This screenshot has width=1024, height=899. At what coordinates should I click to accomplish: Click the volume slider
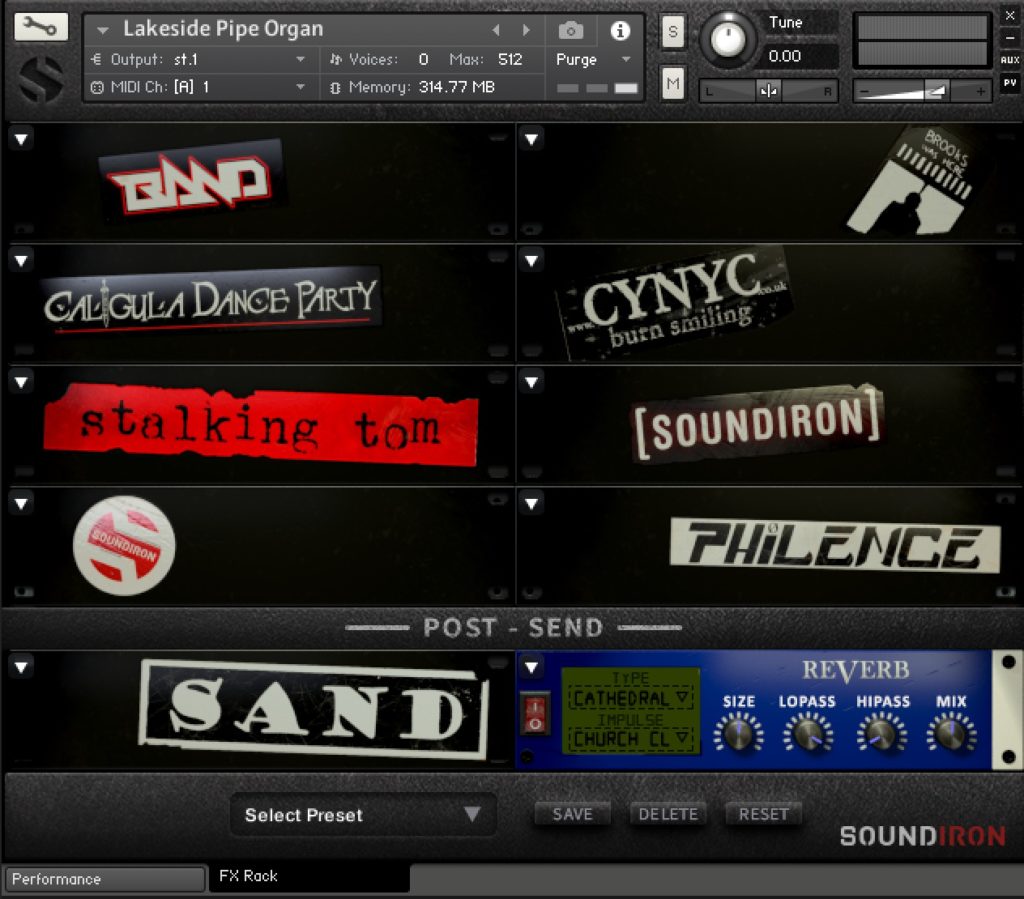923,91
